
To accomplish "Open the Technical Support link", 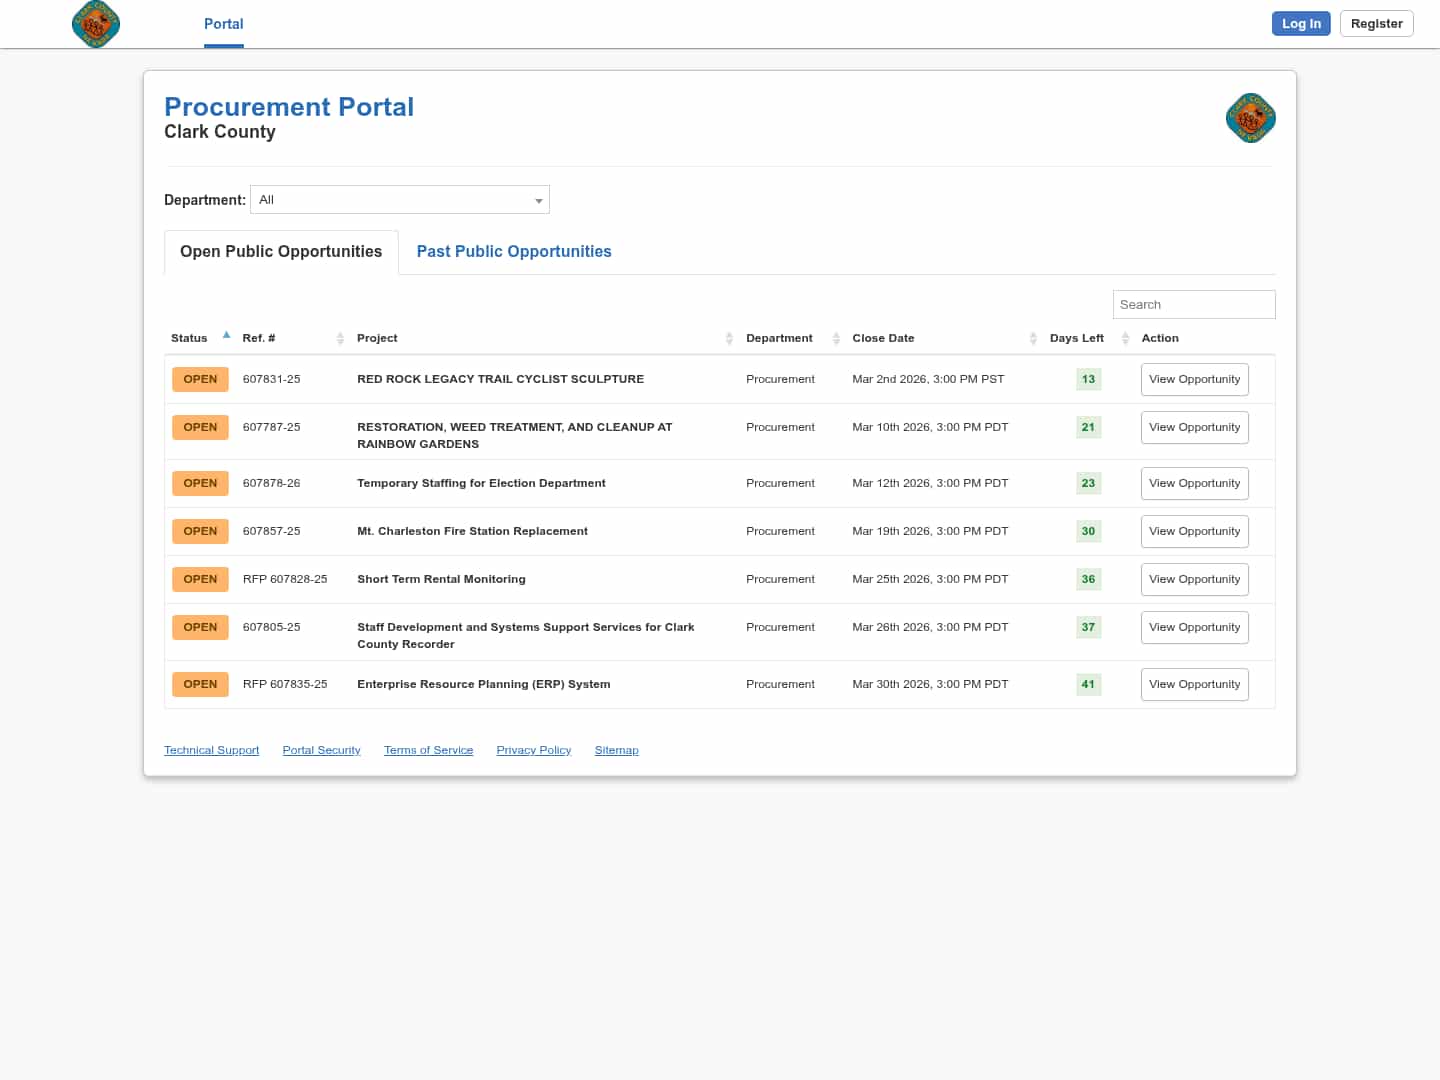I will 211,750.
